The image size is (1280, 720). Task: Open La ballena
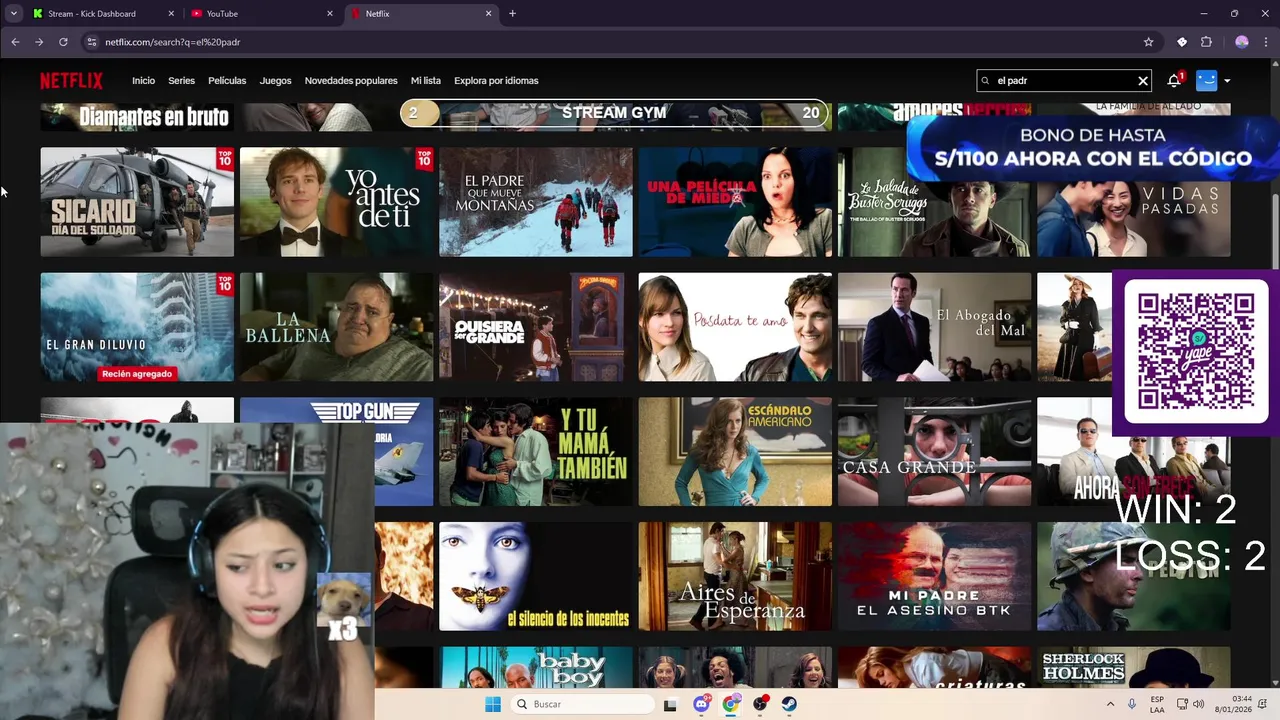tap(336, 327)
